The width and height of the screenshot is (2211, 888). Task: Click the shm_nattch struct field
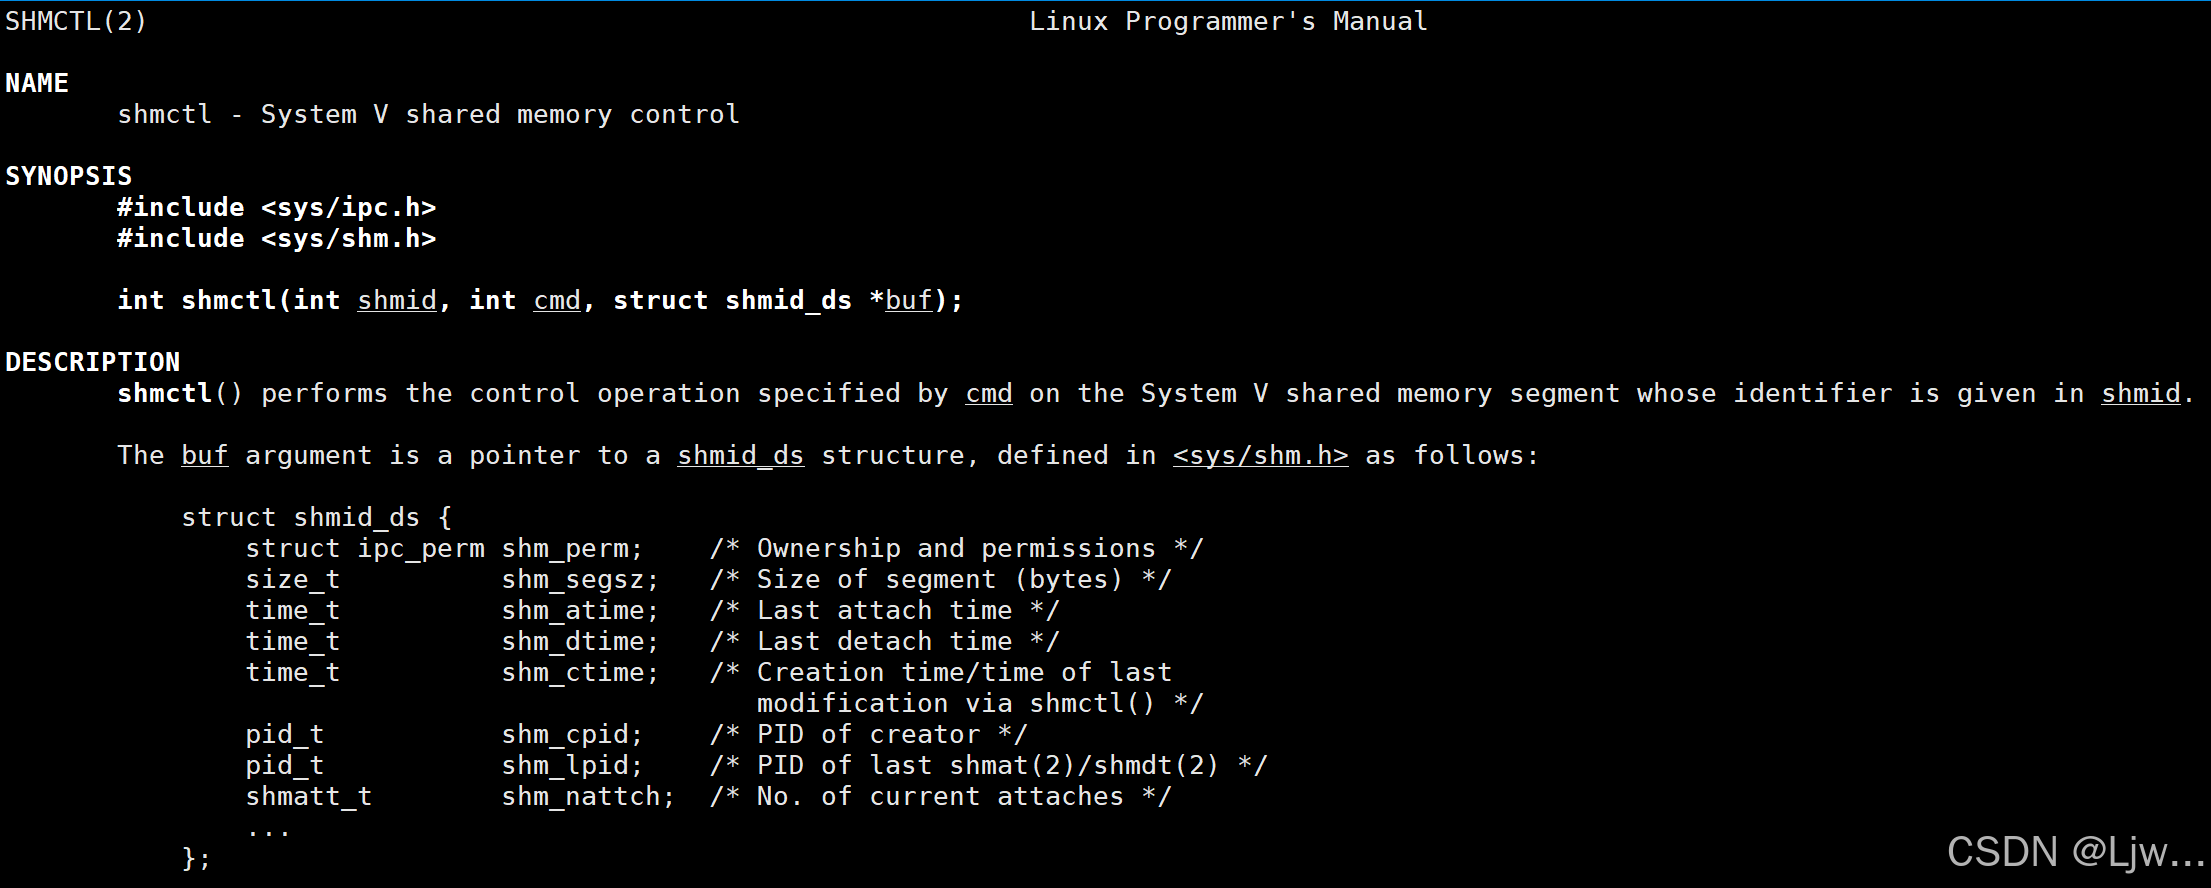[x=587, y=796]
